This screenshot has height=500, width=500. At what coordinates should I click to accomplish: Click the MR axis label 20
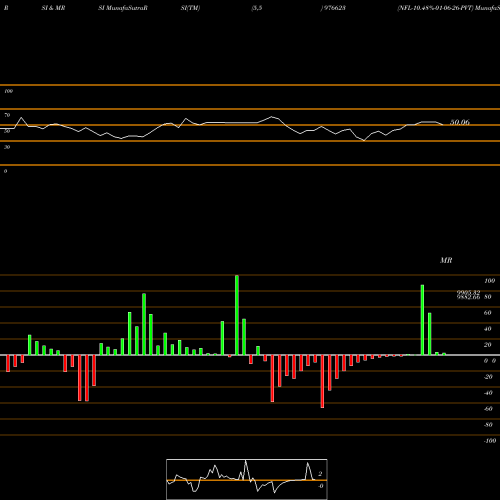487,345
